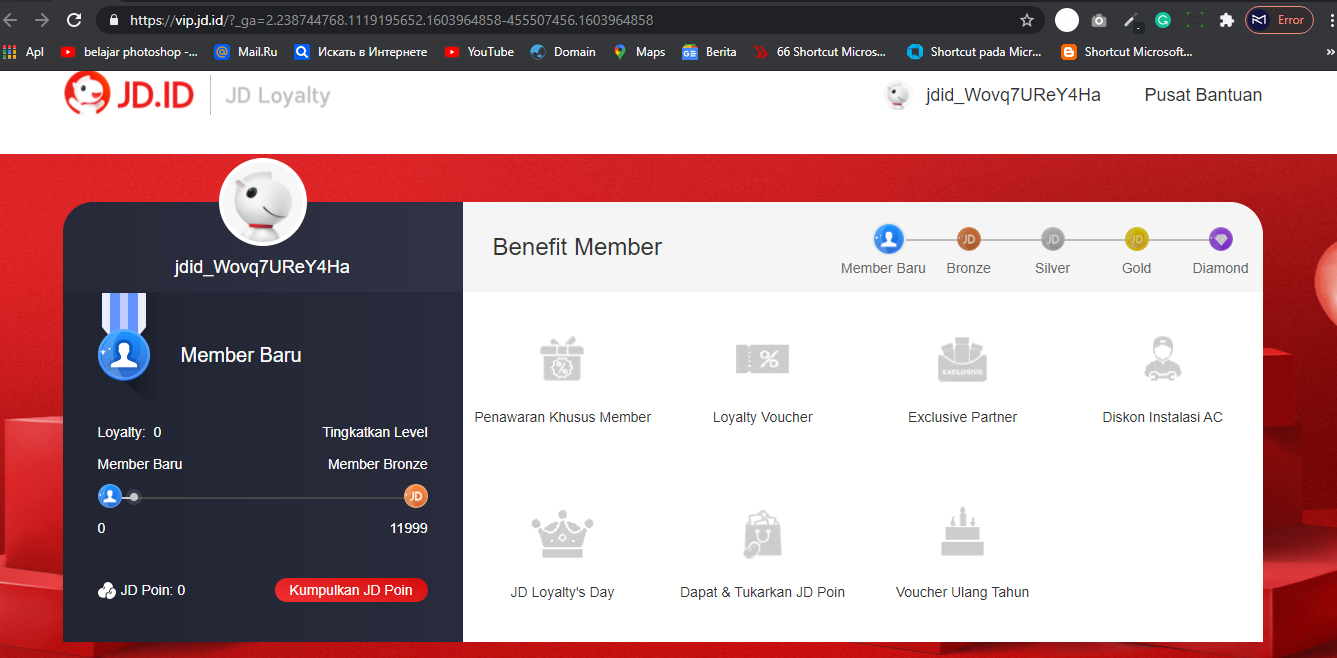Click the Bronze JD progress bar end icon

416,496
